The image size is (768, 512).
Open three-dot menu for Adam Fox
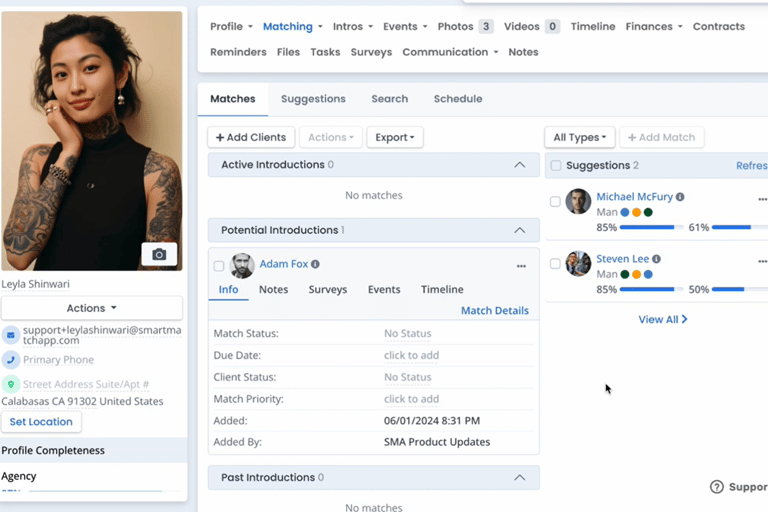[521, 266]
